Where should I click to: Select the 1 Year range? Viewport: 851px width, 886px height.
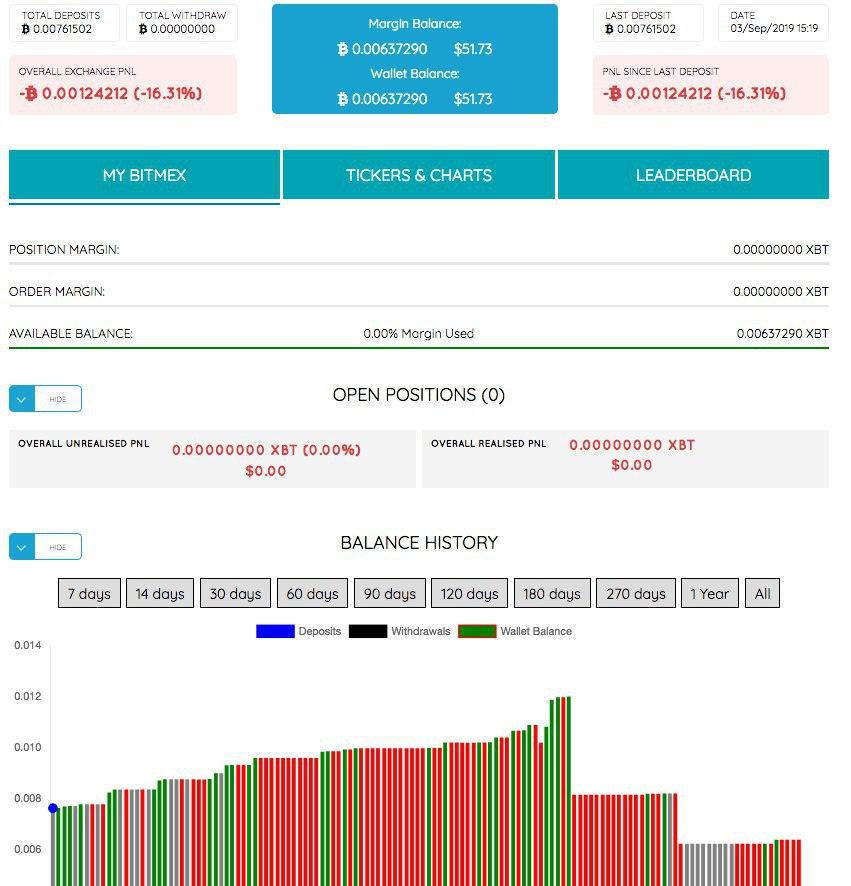coord(710,593)
